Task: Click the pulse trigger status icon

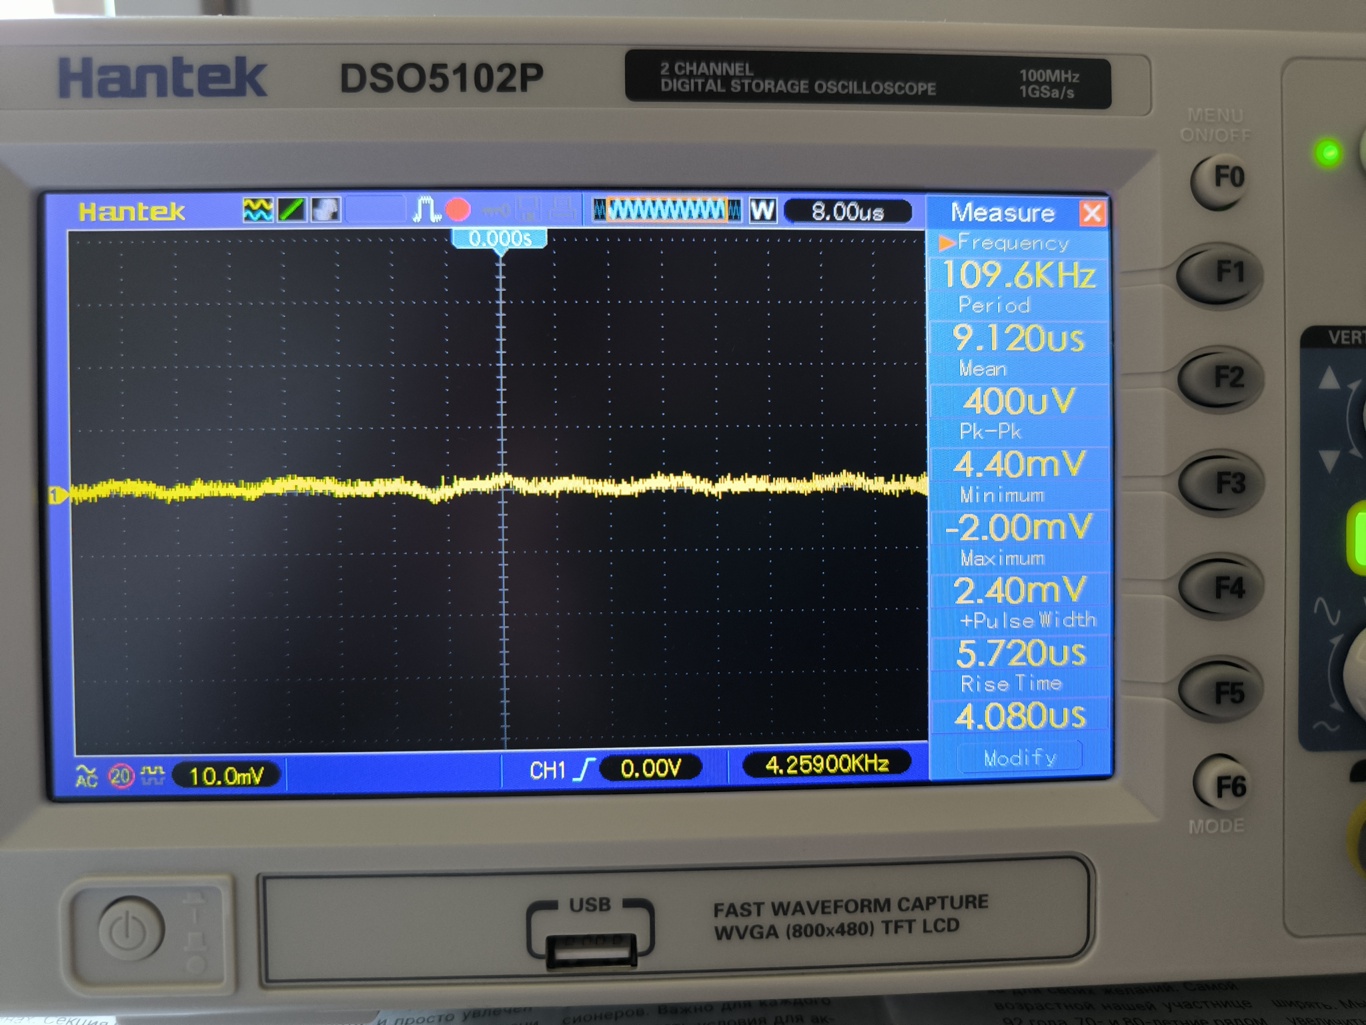Action: [426, 210]
